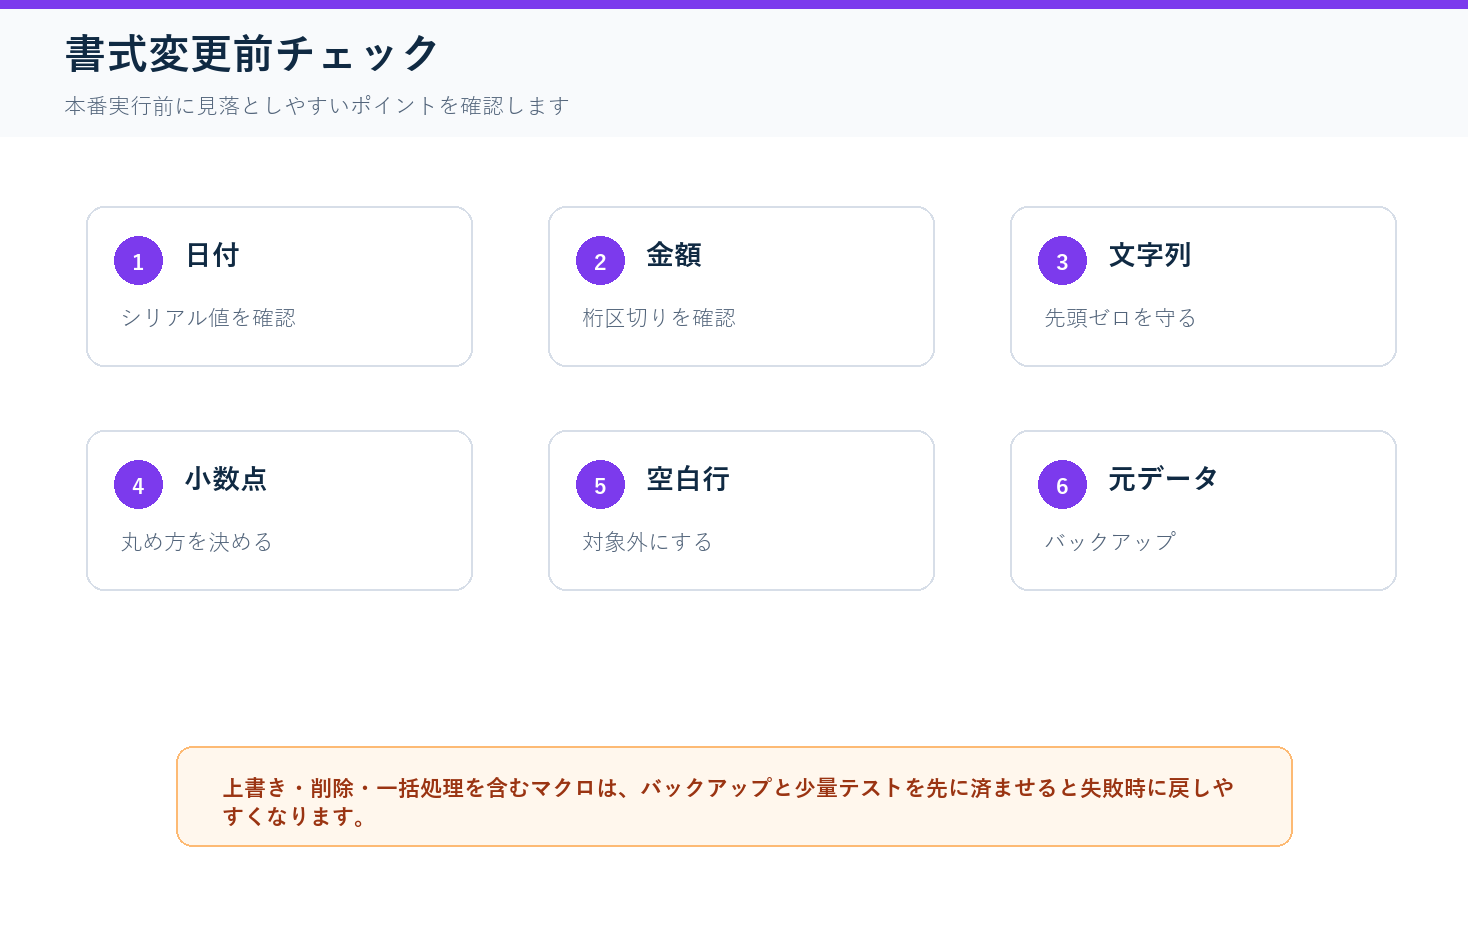This screenshot has height=940, width=1468.
Task: Click the purple number 3 badge
Action: [1062, 261]
